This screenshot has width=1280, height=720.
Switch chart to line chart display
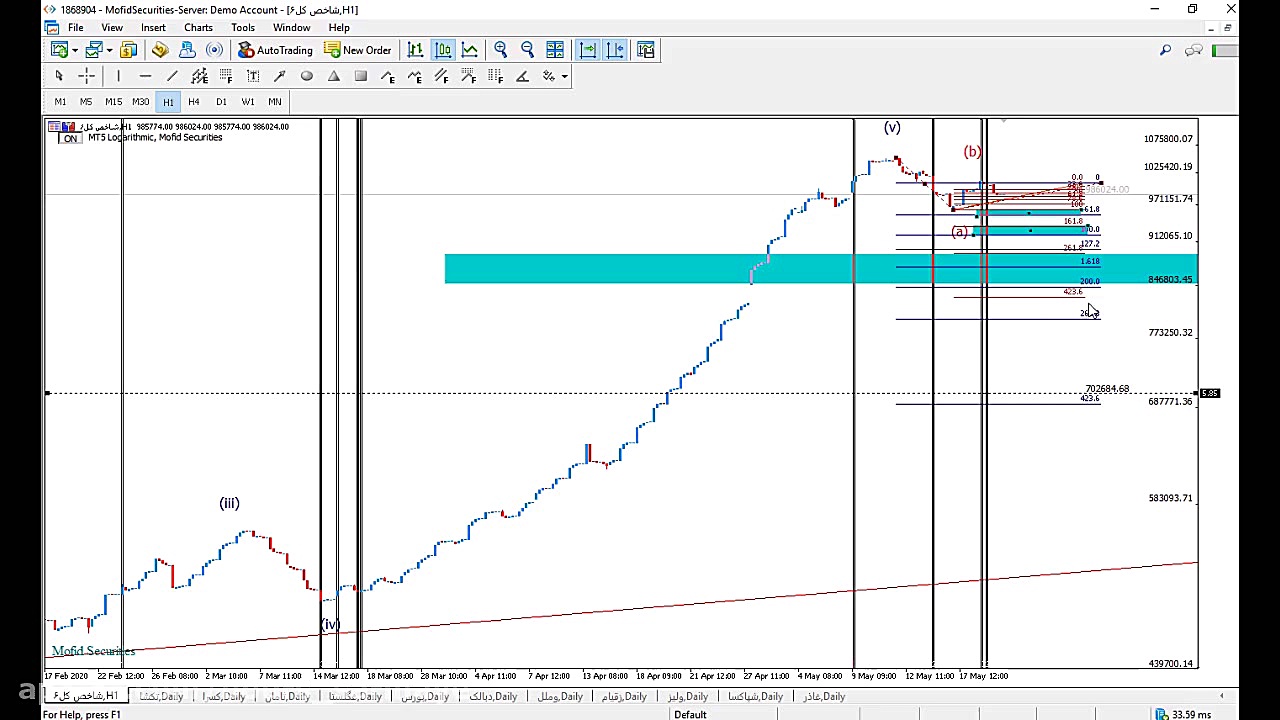(x=469, y=50)
